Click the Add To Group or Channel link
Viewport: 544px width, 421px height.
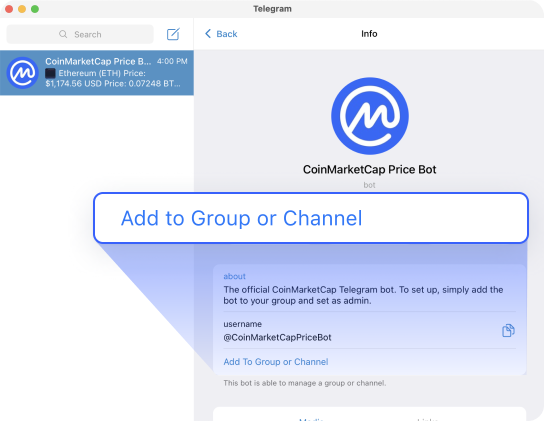pyautogui.click(x=276, y=362)
